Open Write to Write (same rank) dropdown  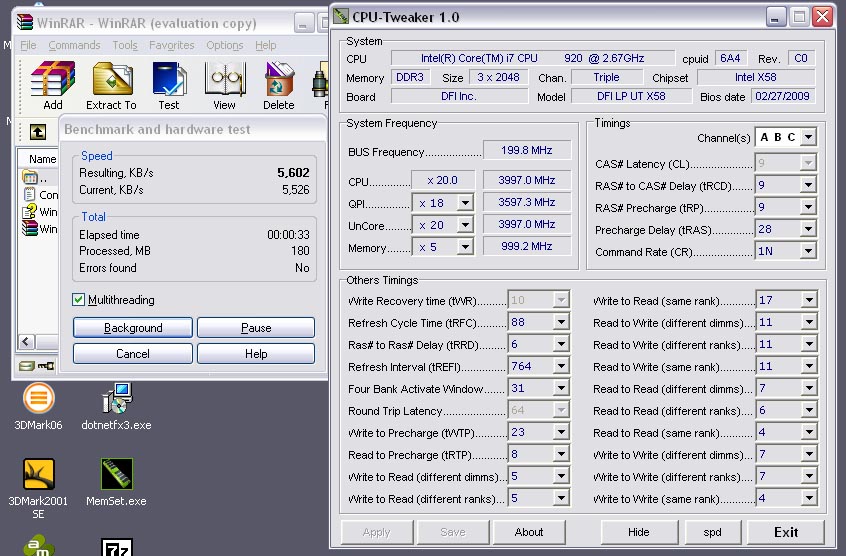809,498
